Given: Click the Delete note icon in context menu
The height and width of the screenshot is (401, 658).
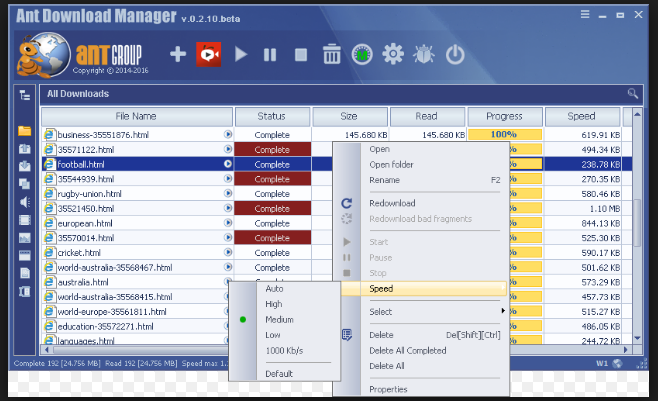Looking at the screenshot, I should [347, 335].
